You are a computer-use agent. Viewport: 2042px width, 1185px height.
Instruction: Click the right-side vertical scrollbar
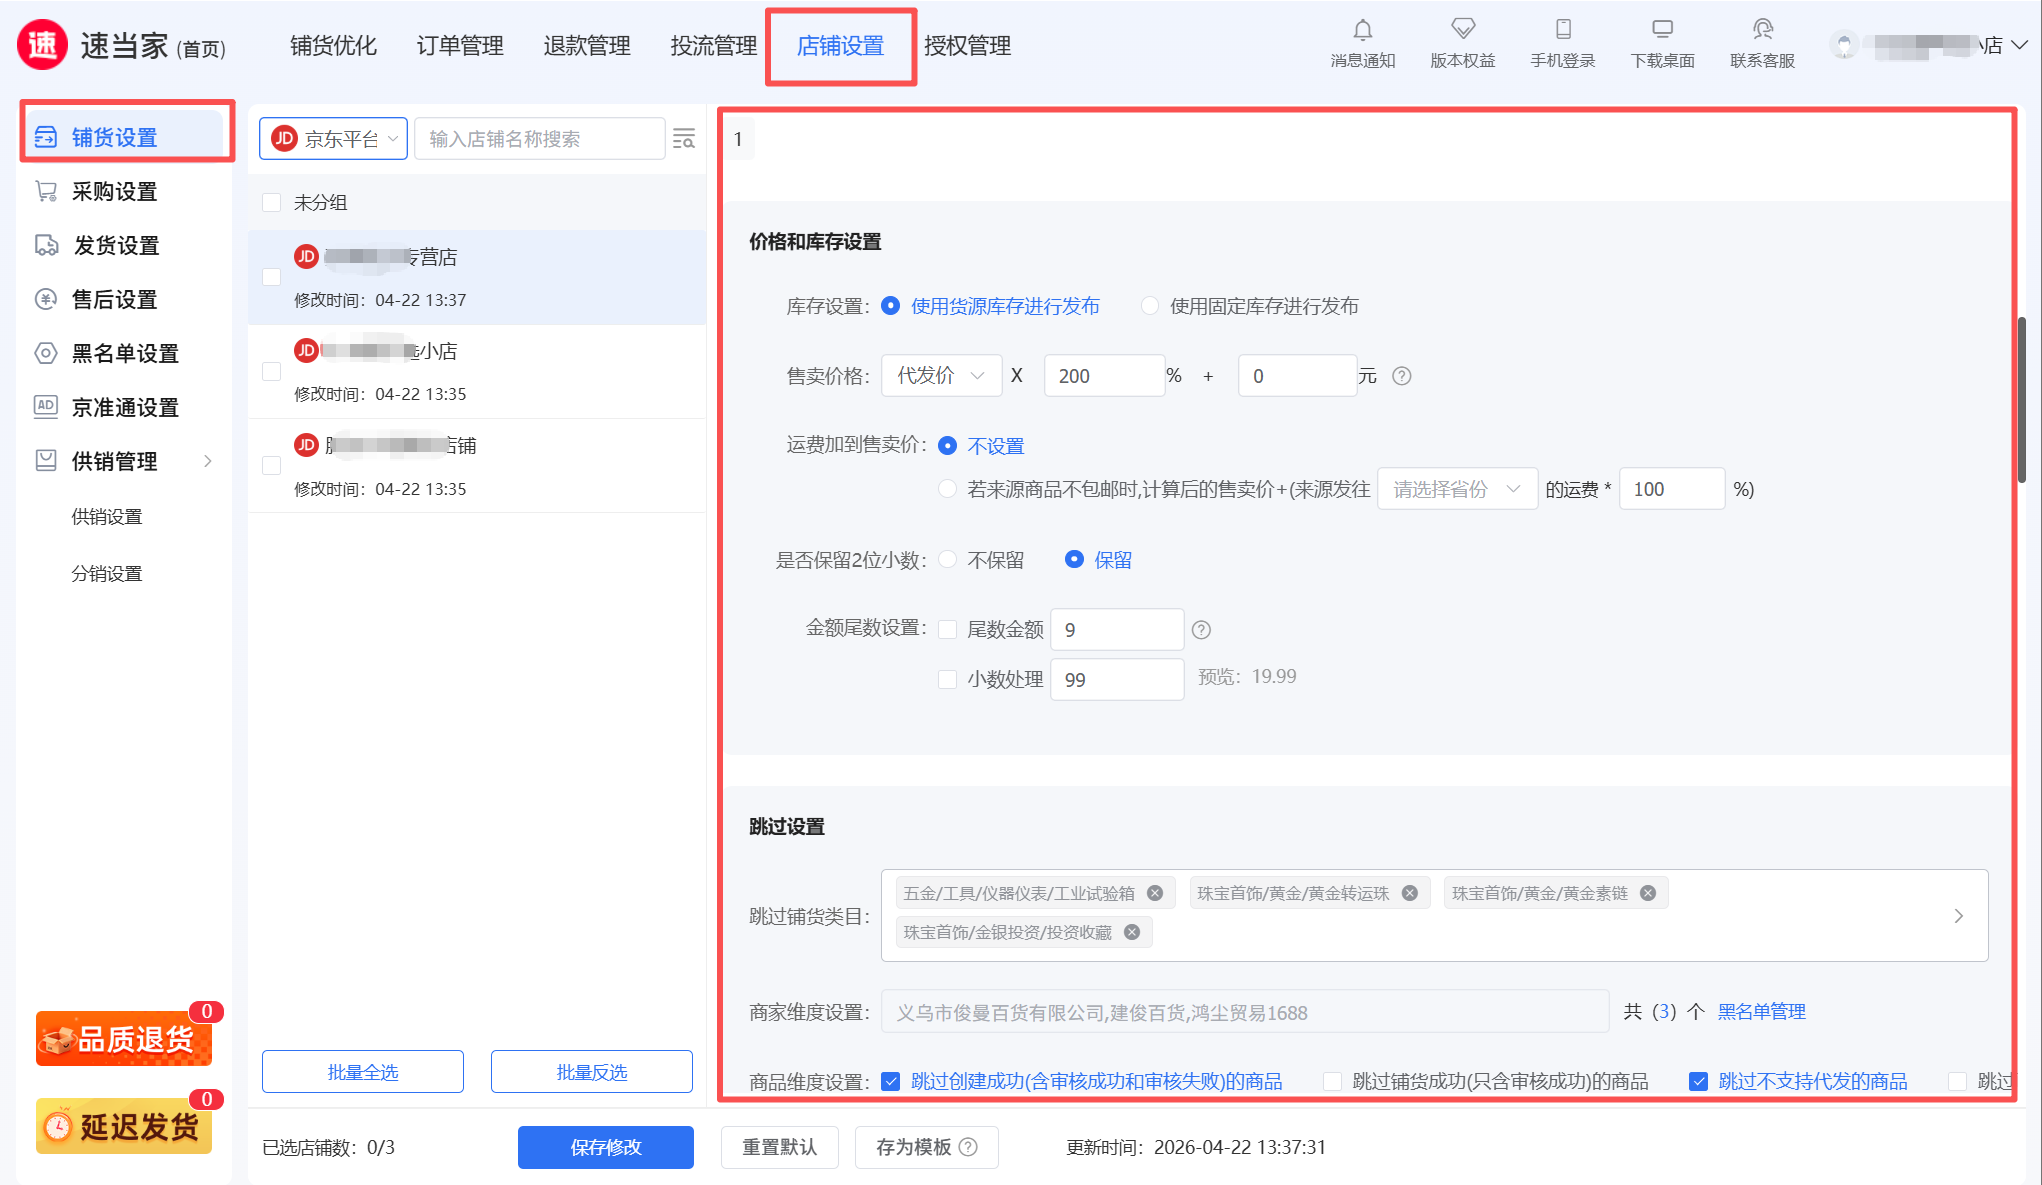(2021, 400)
